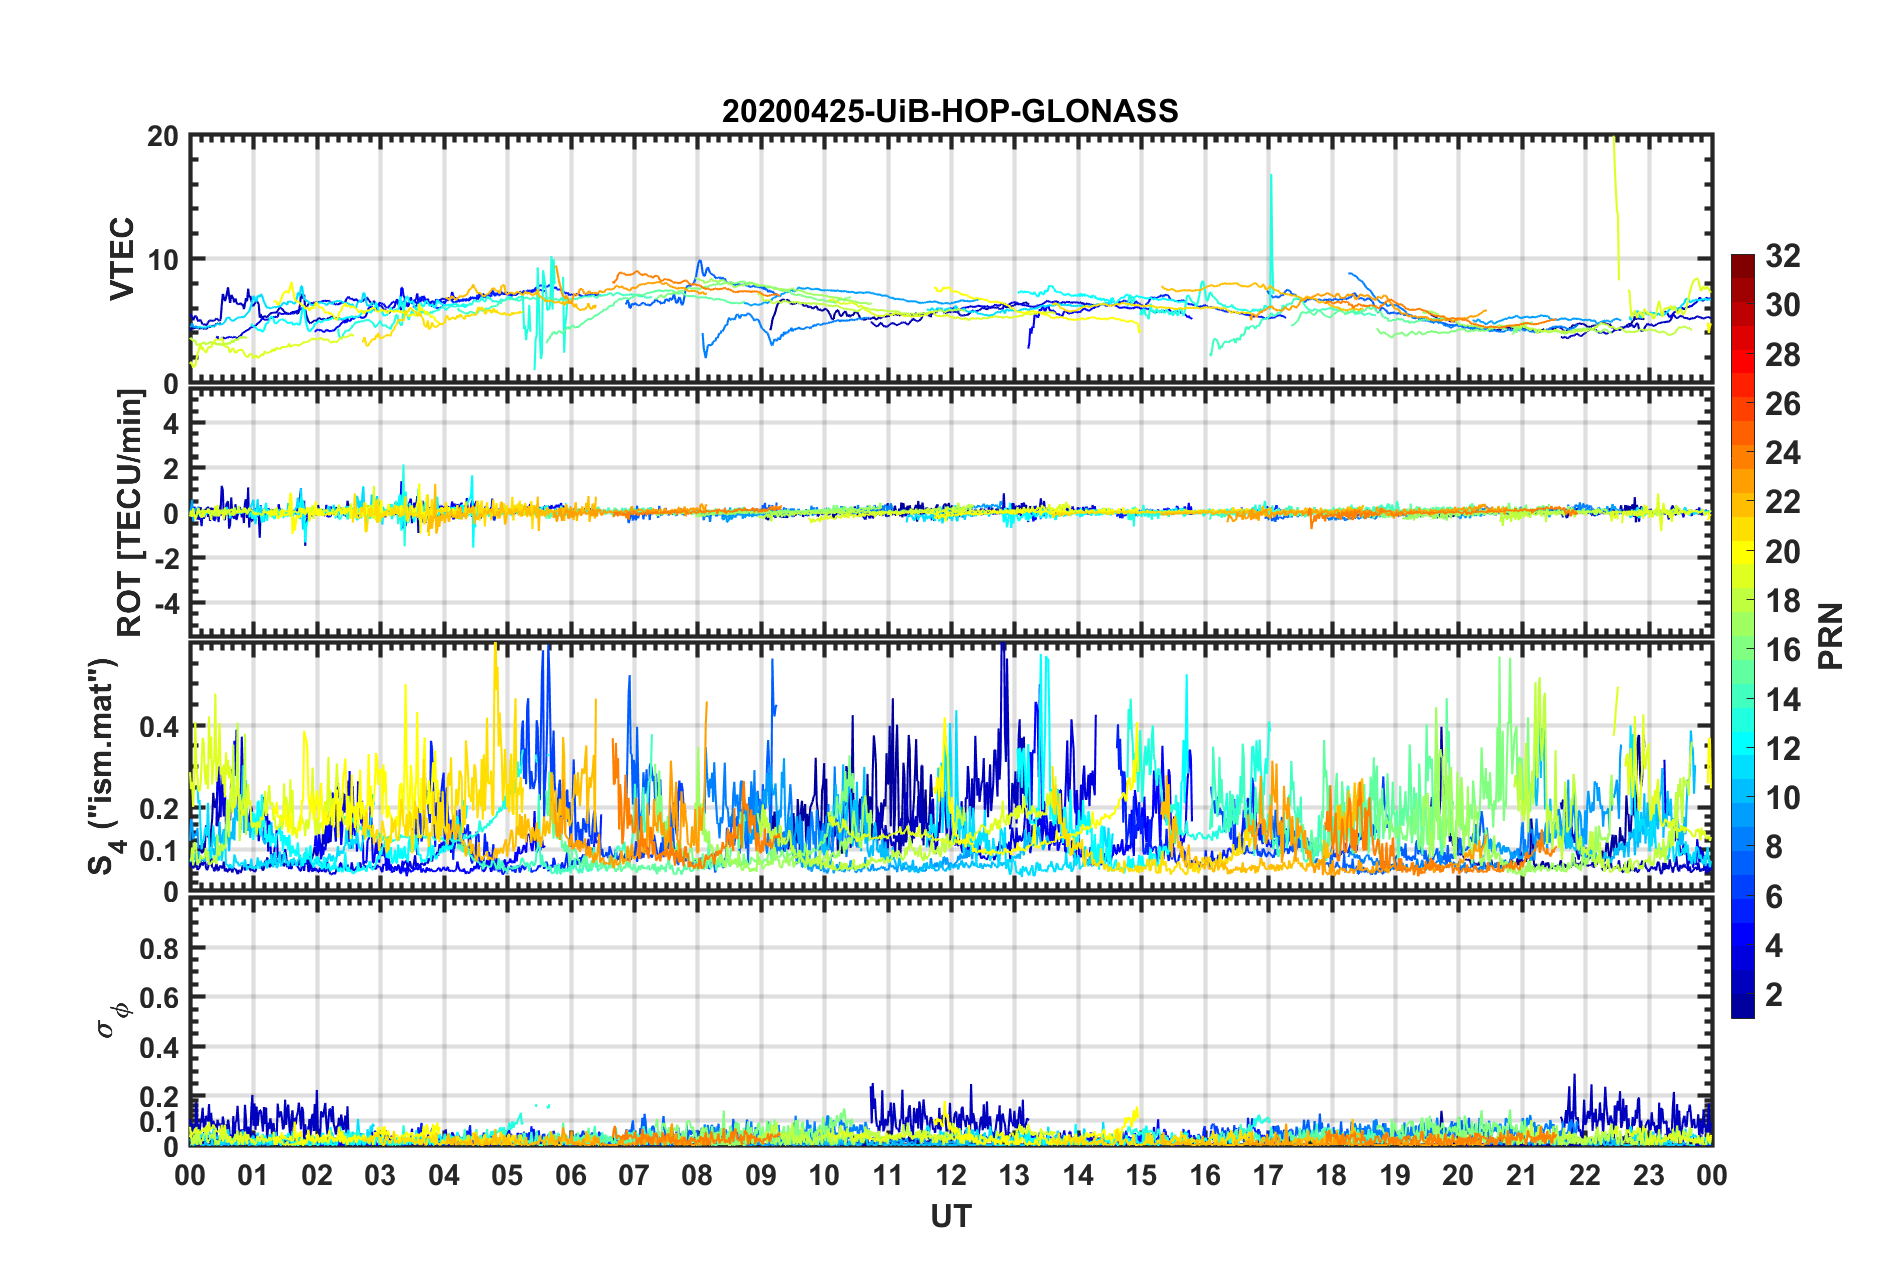Click colorbar tick label 24
Image resolution: width=1902 pixels, height=1272 pixels.
pos(1783,453)
